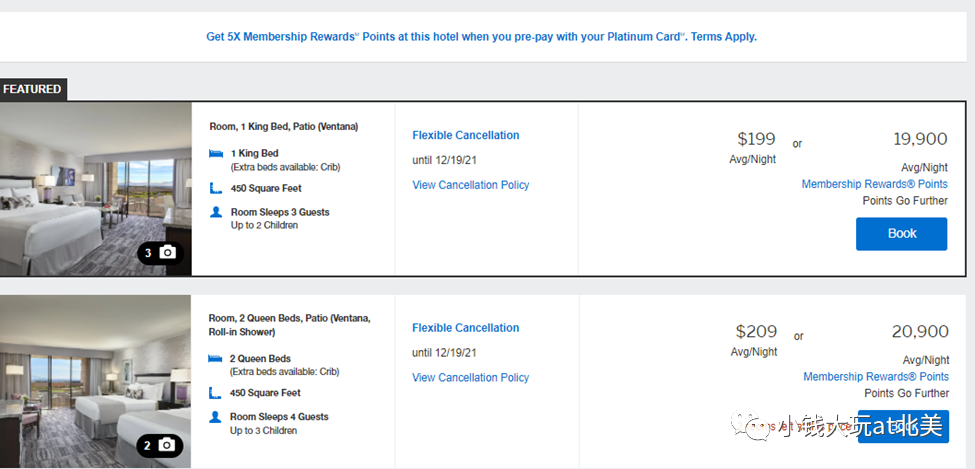Viewport: 975px width, 469px height.
Task: Click guest icon beside Room Sleeps 4 Guests
Action: click(x=216, y=417)
